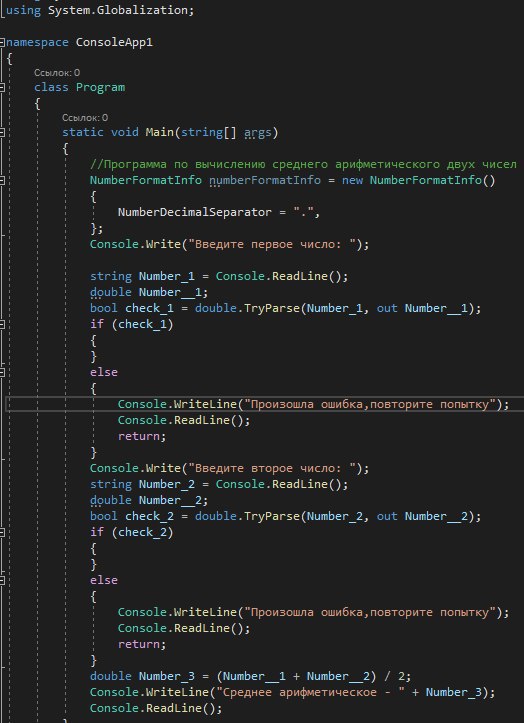Viewport: 524px width, 723px height.
Task: Open references link above Main method
Action: point(85,118)
